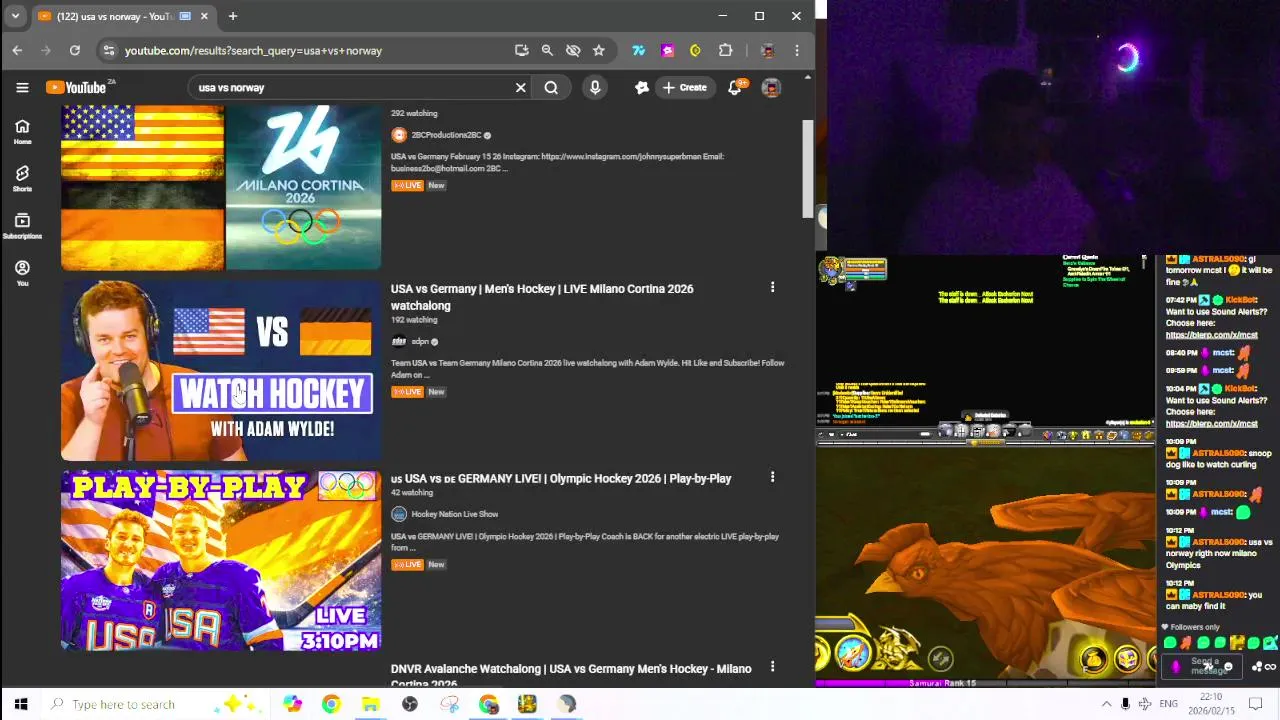Open zoom magnifier in address bar
Viewport: 1280px width, 720px height.
[547, 50]
